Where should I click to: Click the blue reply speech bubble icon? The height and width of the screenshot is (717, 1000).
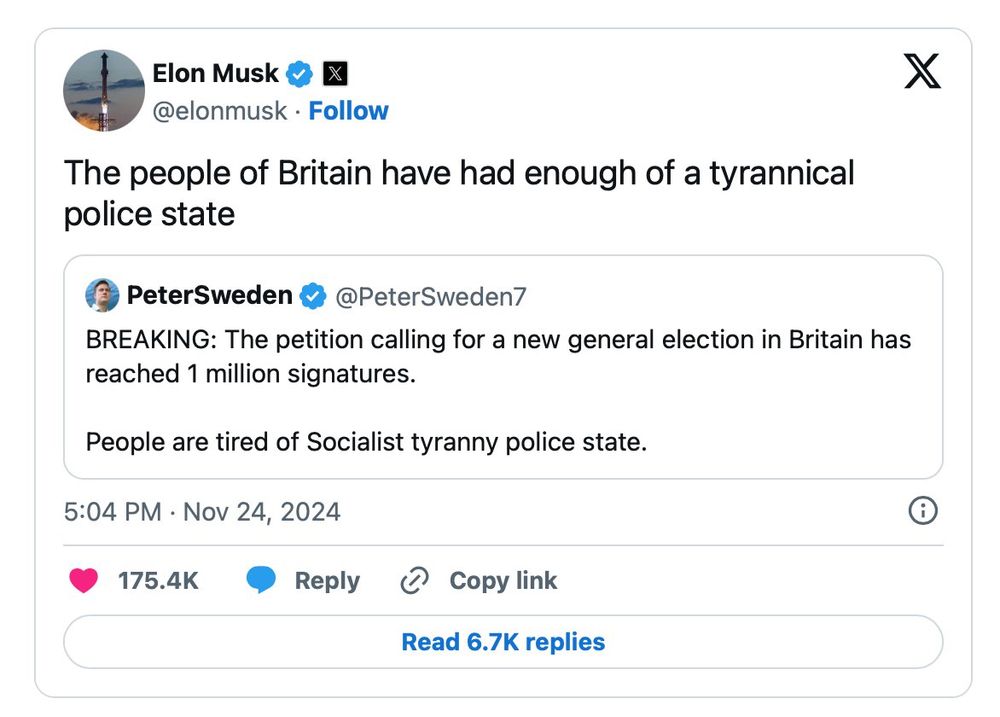(261, 581)
